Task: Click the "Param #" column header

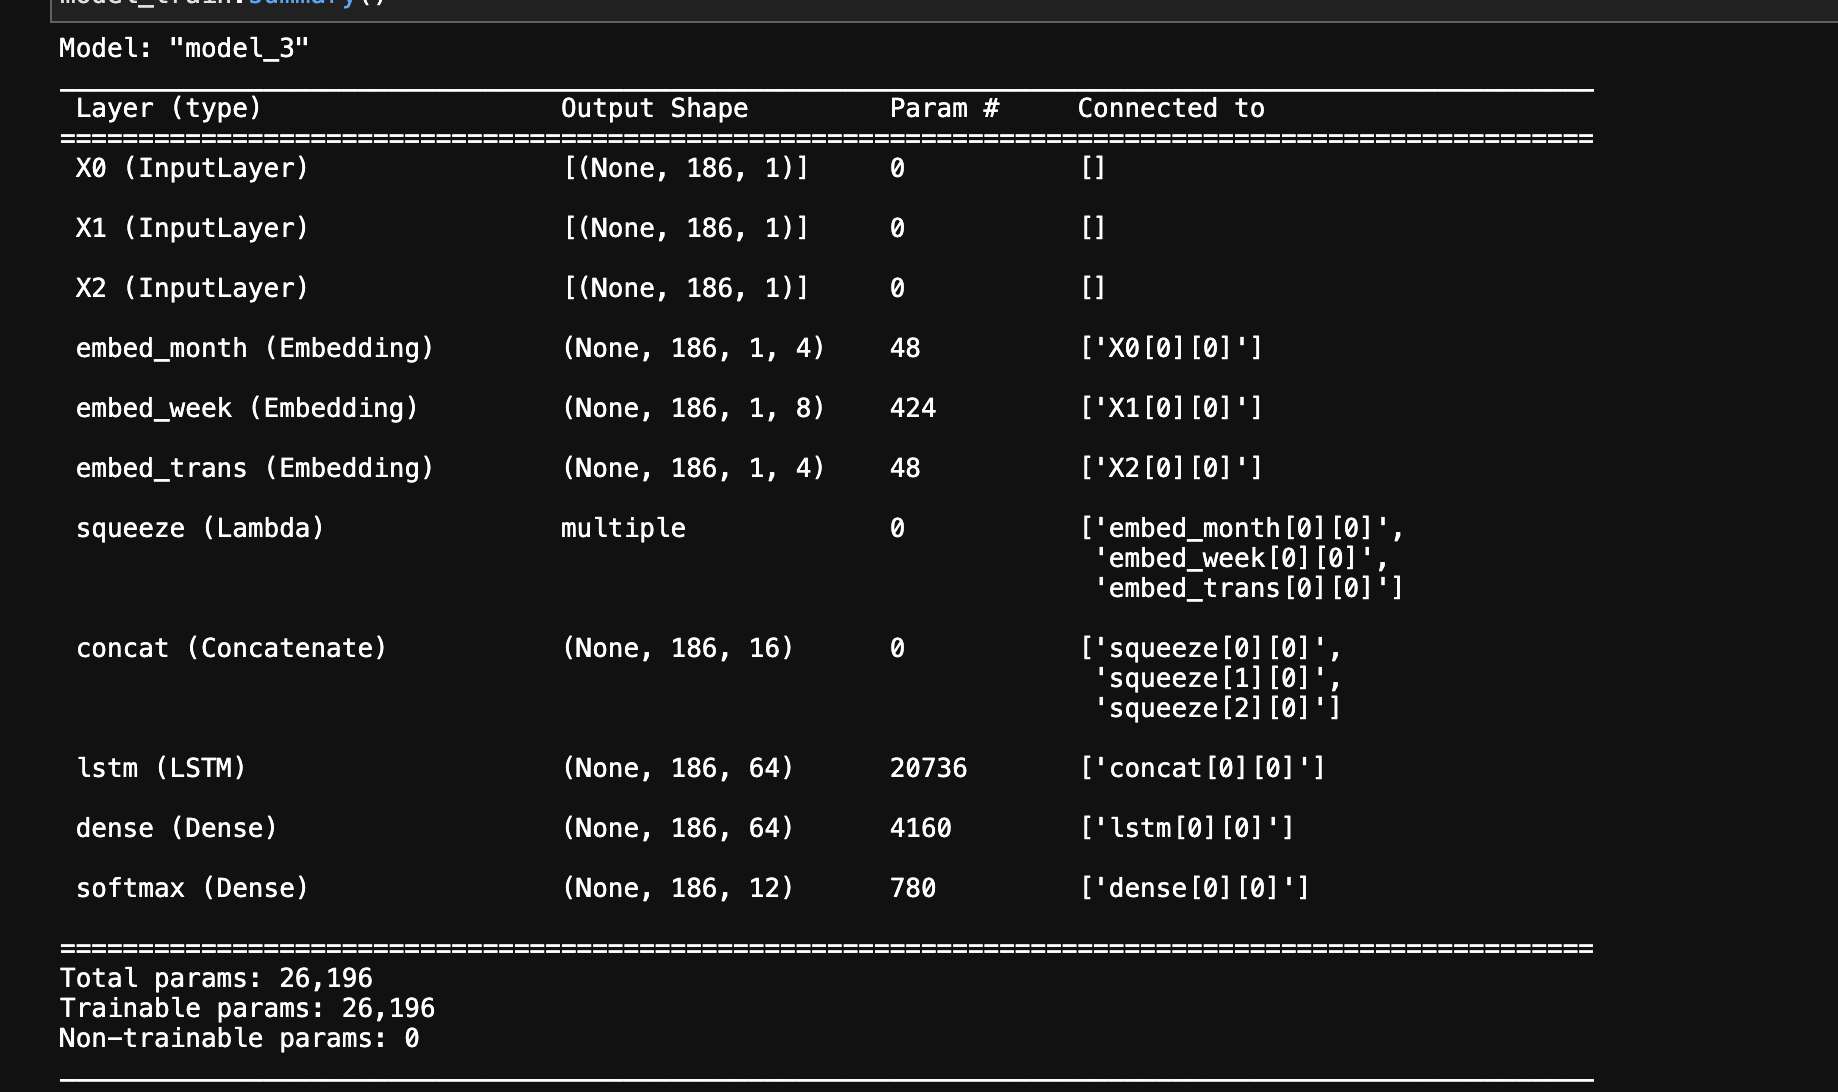Action: pyautogui.click(x=944, y=108)
